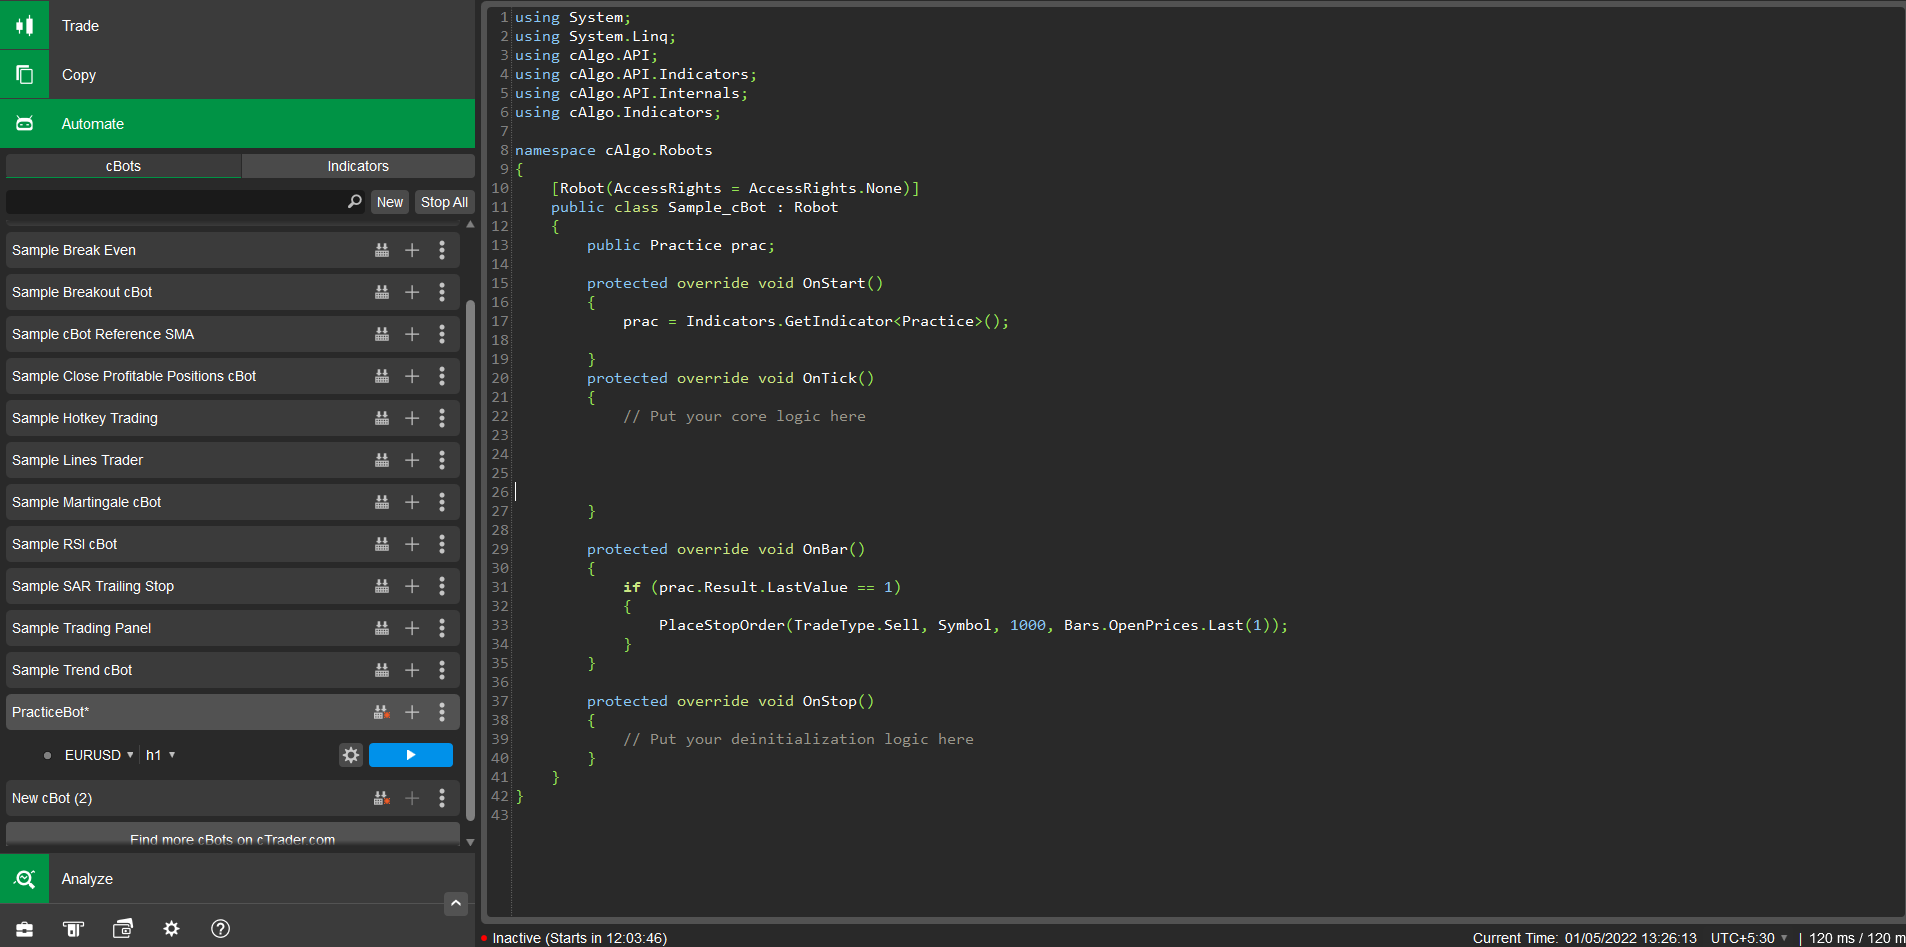Collapse the panel with chevron up button
1906x947 pixels.
click(x=455, y=903)
